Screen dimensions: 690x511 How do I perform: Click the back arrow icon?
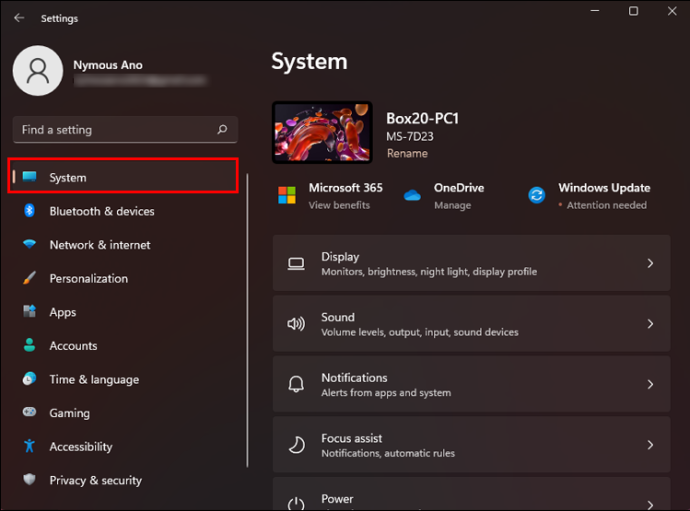(x=19, y=18)
